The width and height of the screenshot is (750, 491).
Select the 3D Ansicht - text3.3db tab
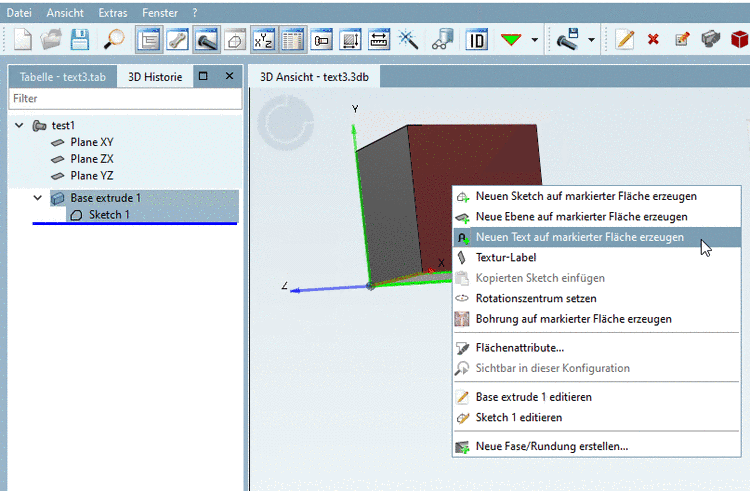click(314, 77)
